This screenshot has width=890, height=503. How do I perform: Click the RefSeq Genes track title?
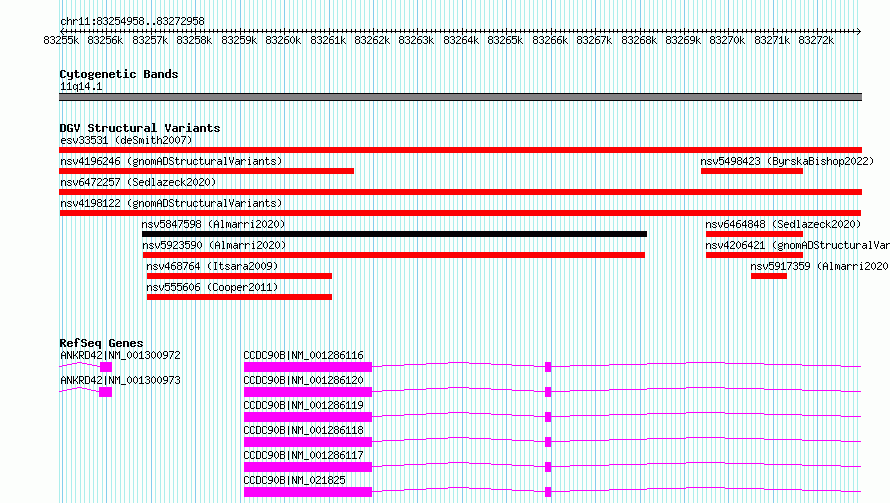pyautogui.click(x=101, y=343)
